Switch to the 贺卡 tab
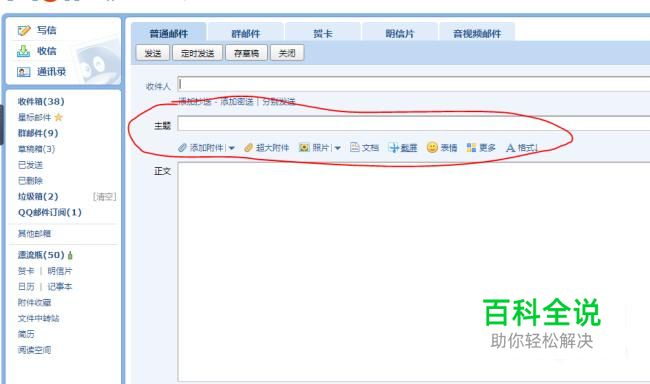The width and height of the screenshot is (650, 384). 323,33
